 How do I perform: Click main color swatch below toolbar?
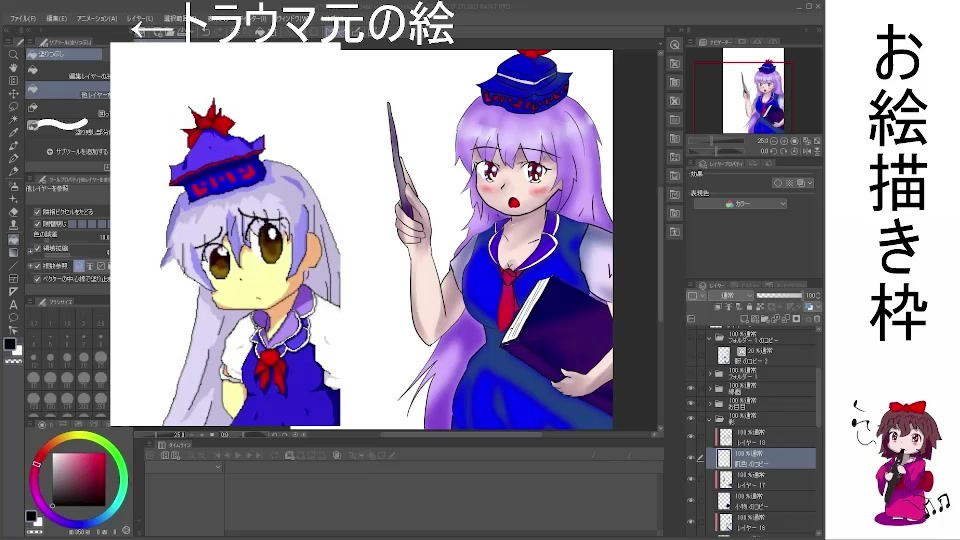click(x=9, y=344)
